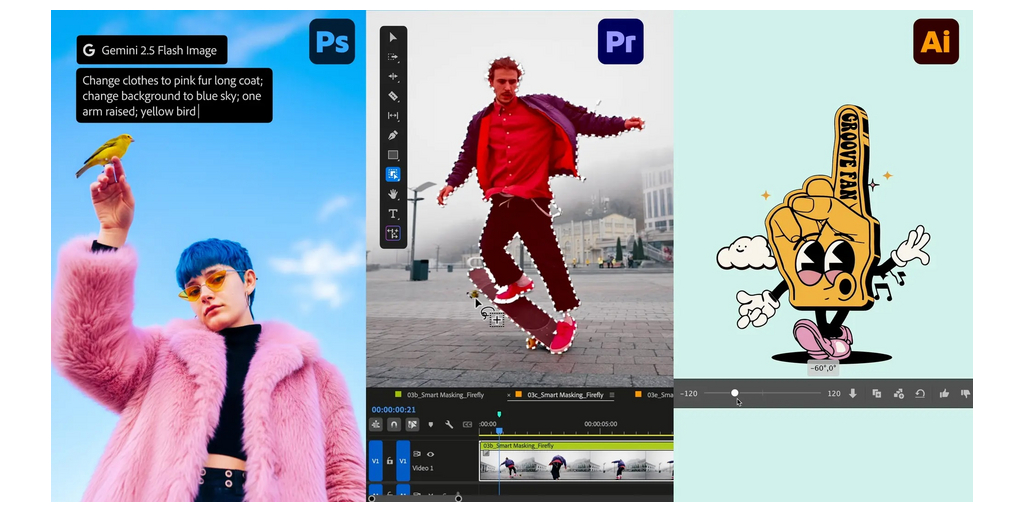The height and width of the screenshot is (512, 1024).
Task: Toggle the Video 1 track eye visibility
Action: (430, 454)
